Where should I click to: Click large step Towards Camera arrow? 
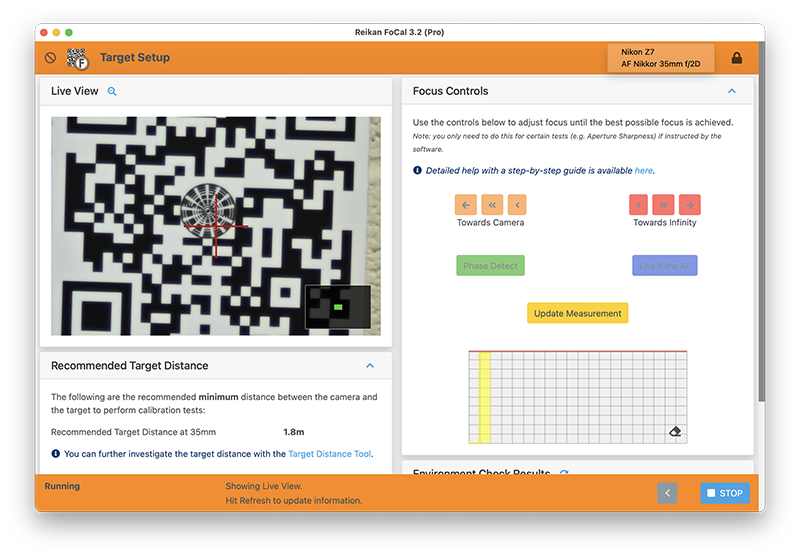[466, 205]
